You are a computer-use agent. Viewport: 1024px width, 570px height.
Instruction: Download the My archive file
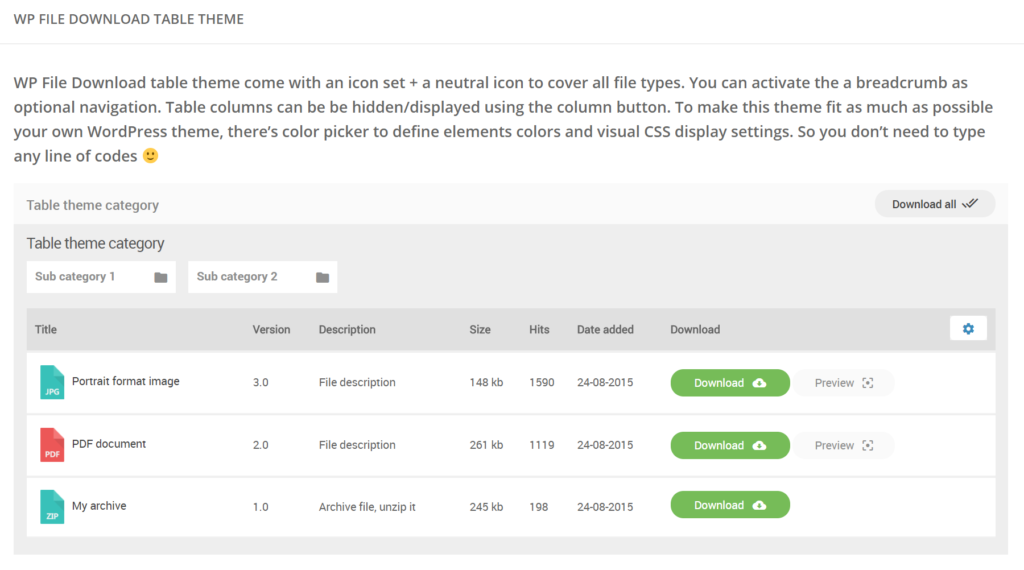[730, 505]
